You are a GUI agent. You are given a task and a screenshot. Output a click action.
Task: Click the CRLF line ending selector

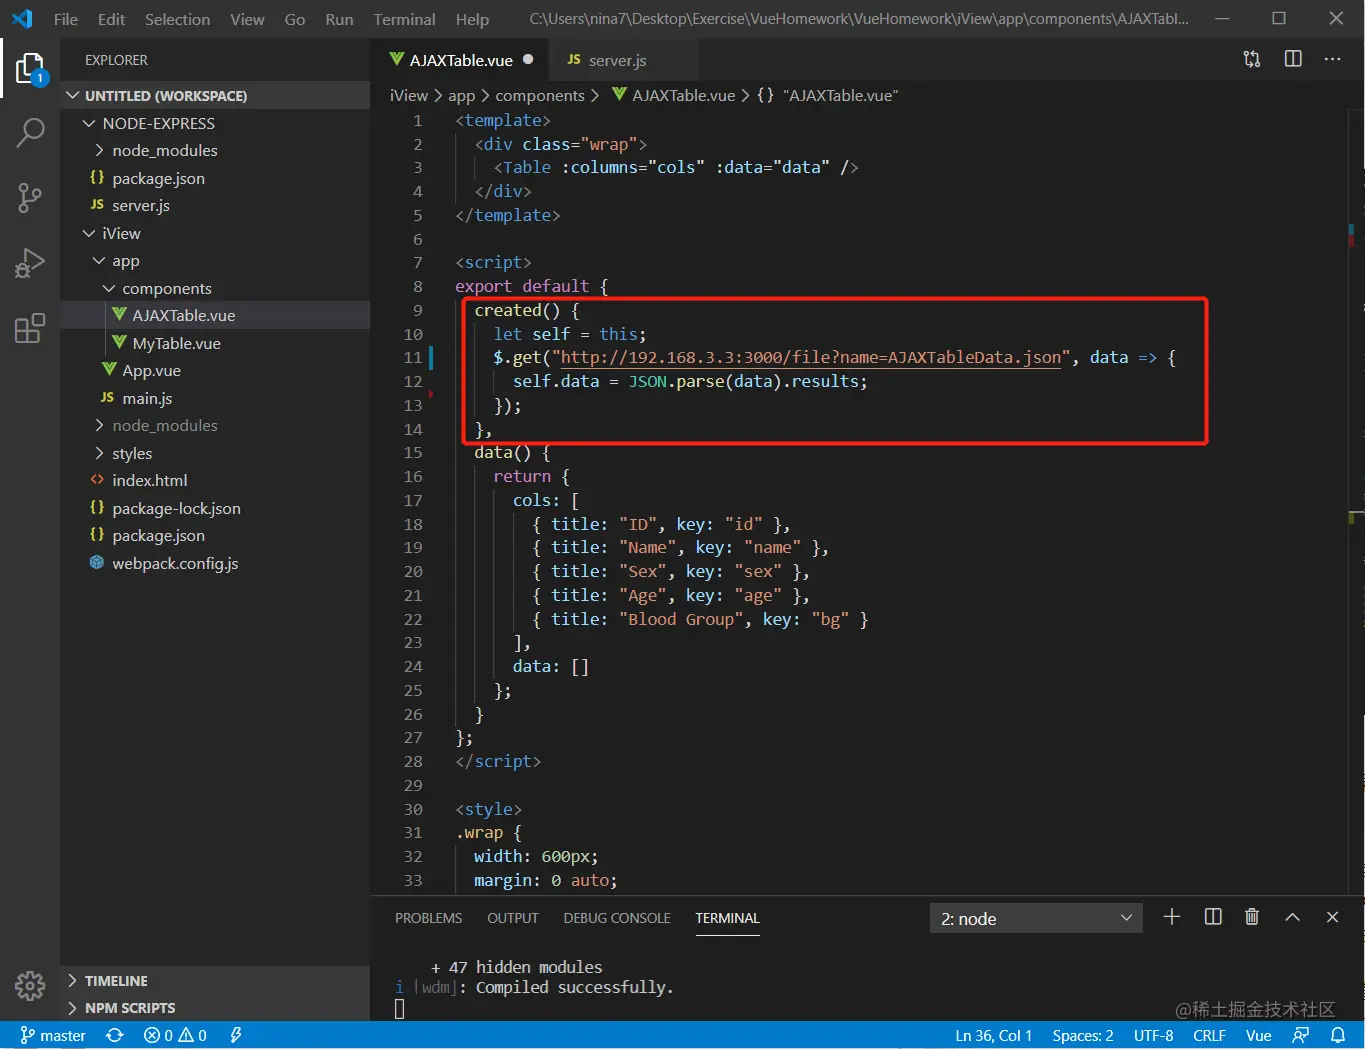1209,1035
